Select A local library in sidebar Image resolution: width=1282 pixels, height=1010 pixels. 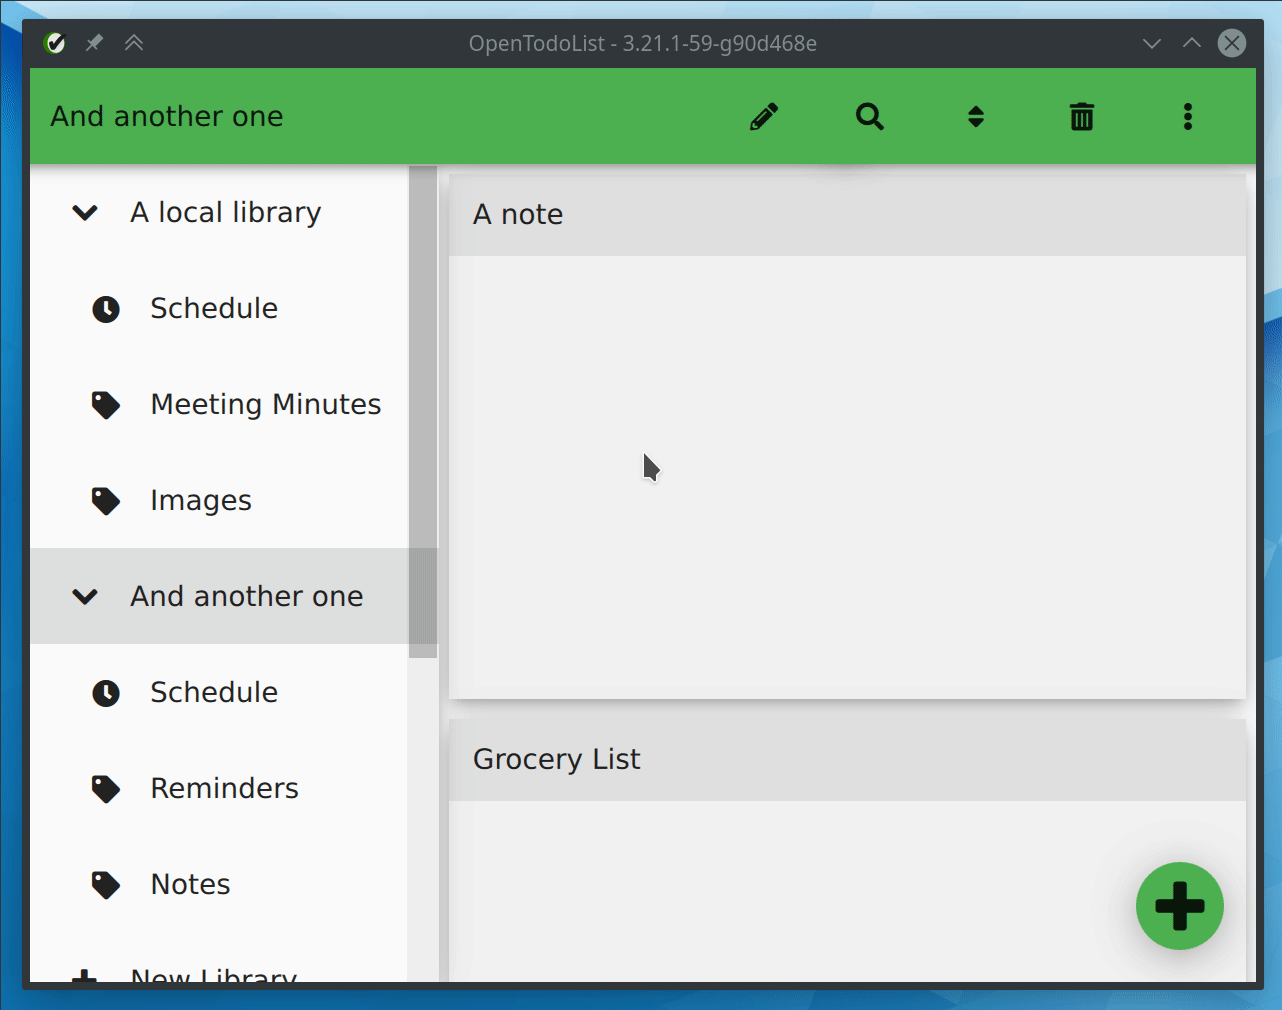point(219,212)
